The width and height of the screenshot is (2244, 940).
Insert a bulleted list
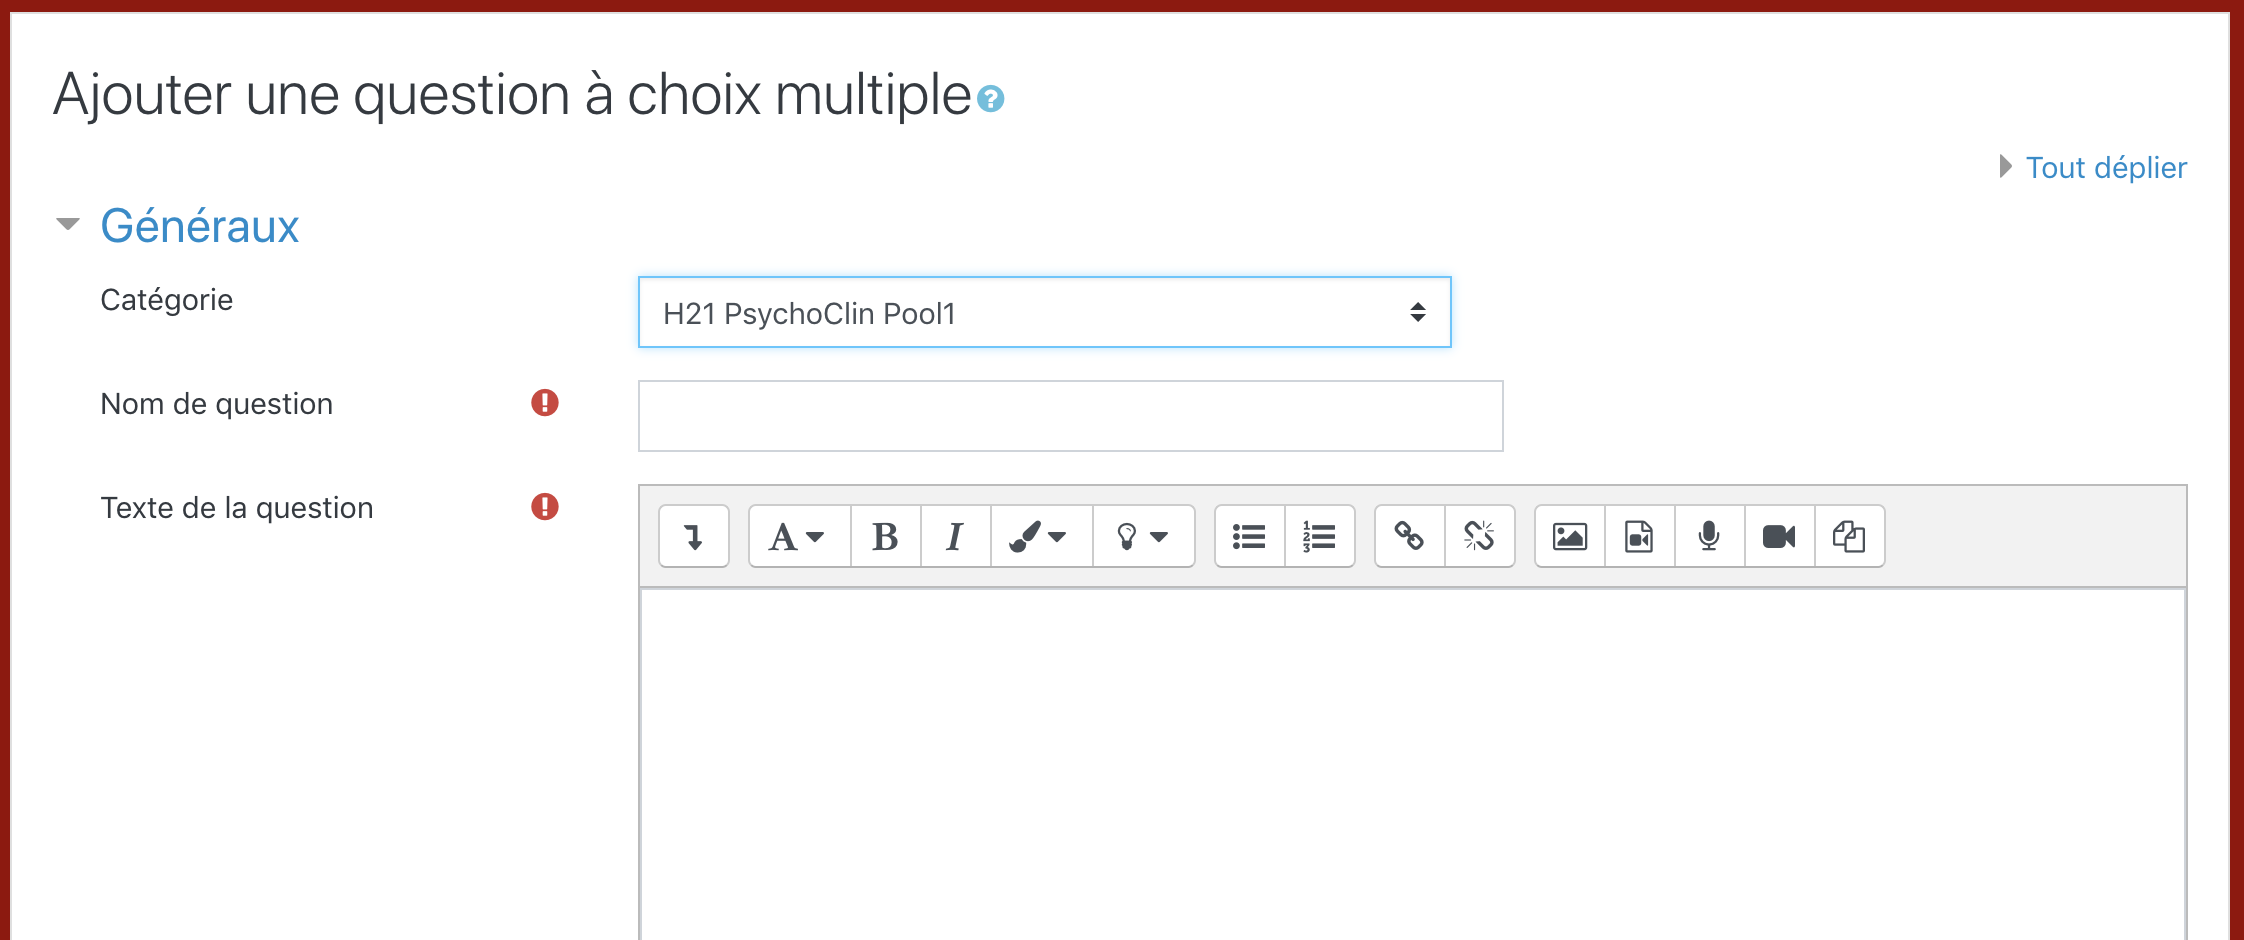coord(1249,537)
